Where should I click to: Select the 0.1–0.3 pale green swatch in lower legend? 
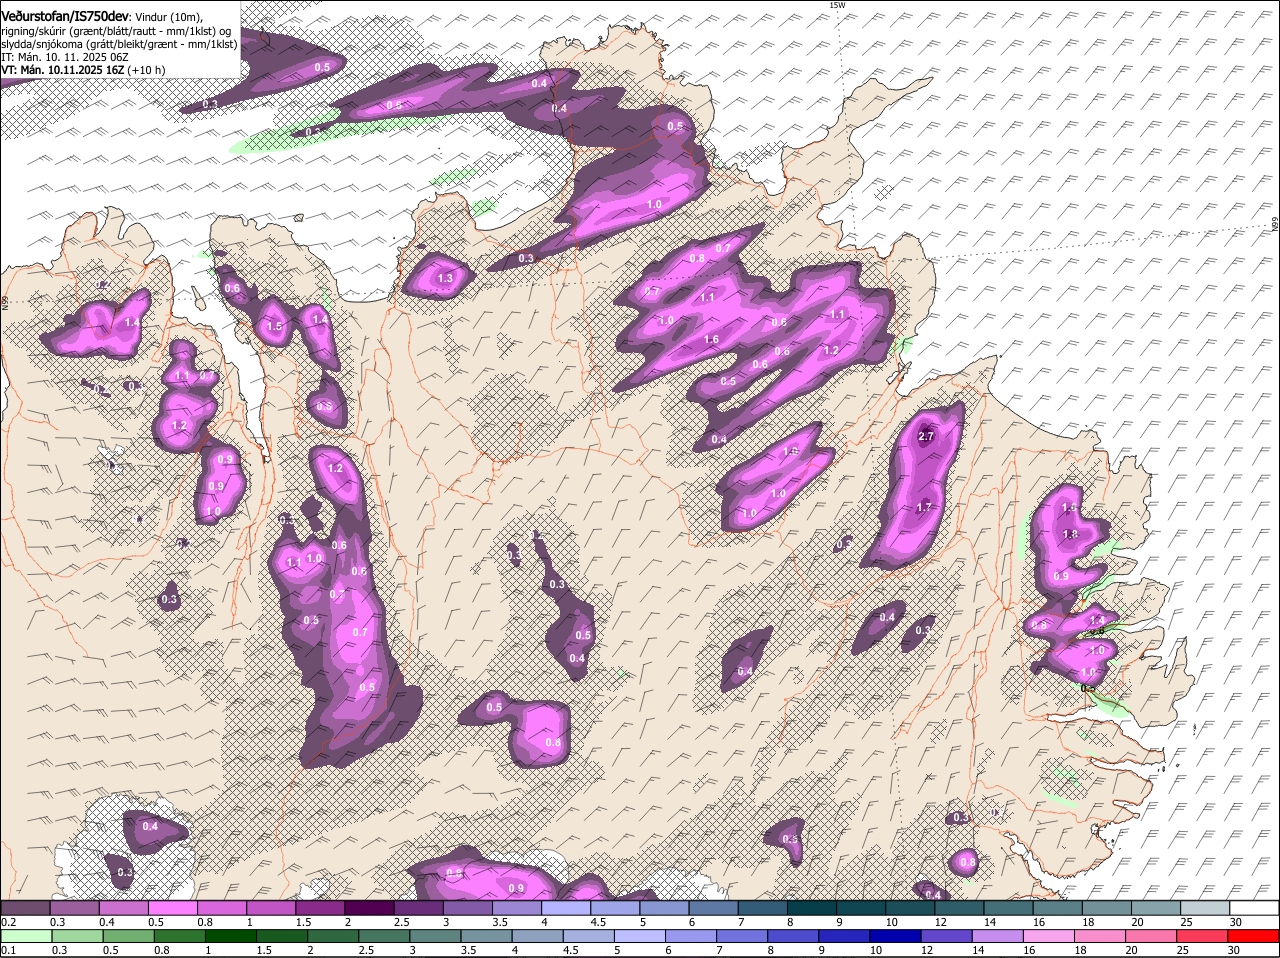tap(25, 936)
